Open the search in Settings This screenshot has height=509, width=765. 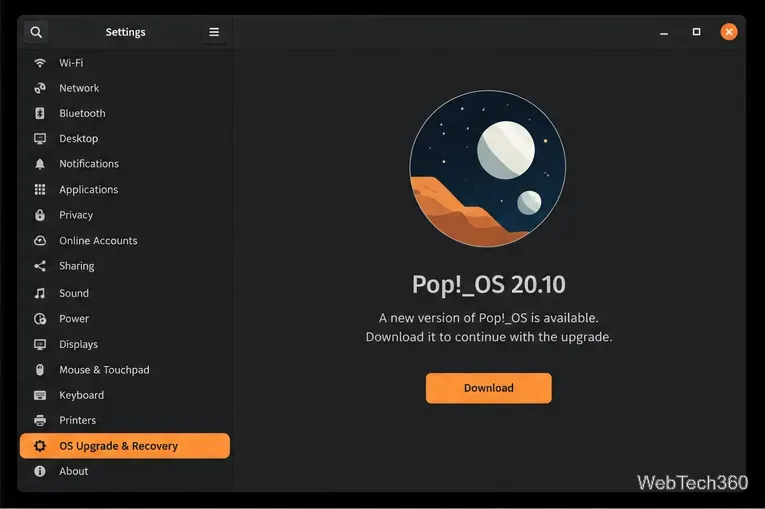pos(36,32)
